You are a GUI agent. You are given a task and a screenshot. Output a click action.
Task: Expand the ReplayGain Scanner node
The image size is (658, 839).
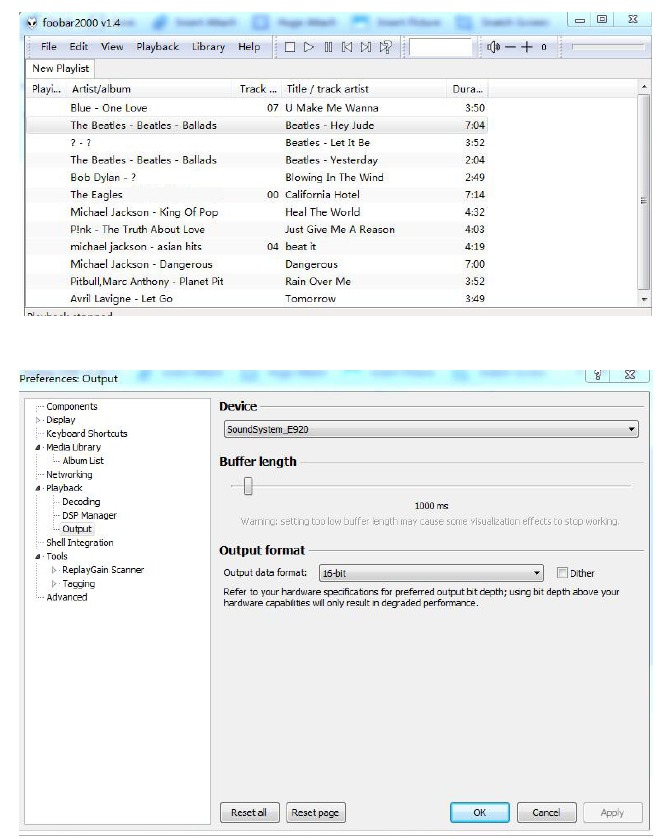[54, 570]
